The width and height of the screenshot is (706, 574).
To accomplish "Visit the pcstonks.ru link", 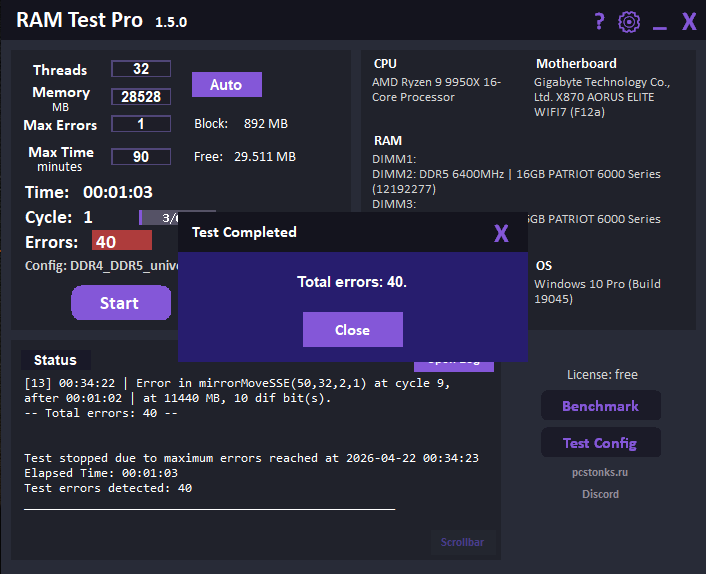I will 600,472.
